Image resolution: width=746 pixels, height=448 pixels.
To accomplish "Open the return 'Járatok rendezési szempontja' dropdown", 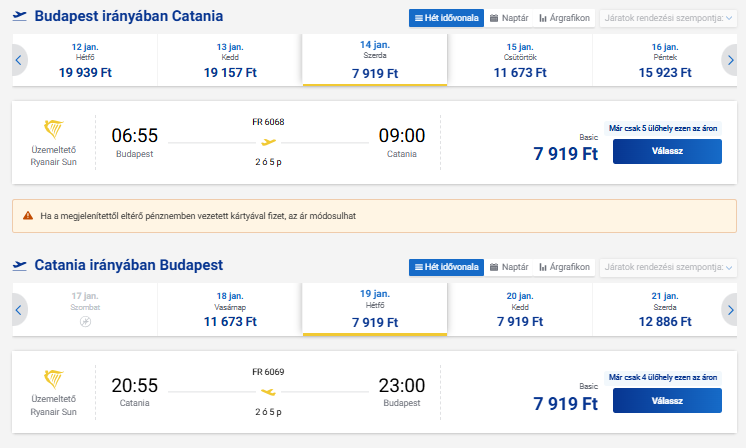I will point(660,267).
